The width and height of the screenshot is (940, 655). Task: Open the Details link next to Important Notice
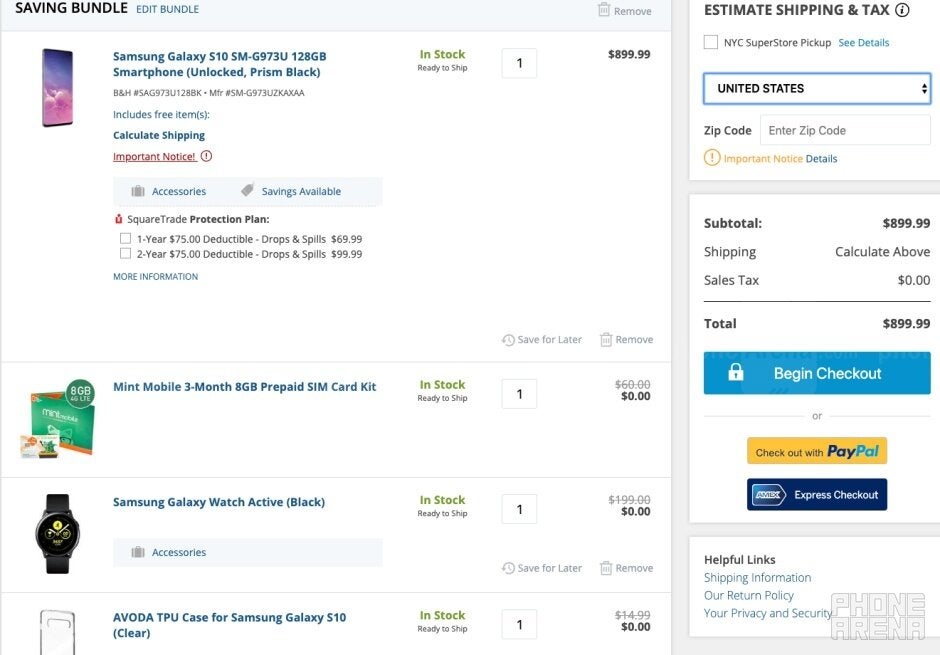821,159
